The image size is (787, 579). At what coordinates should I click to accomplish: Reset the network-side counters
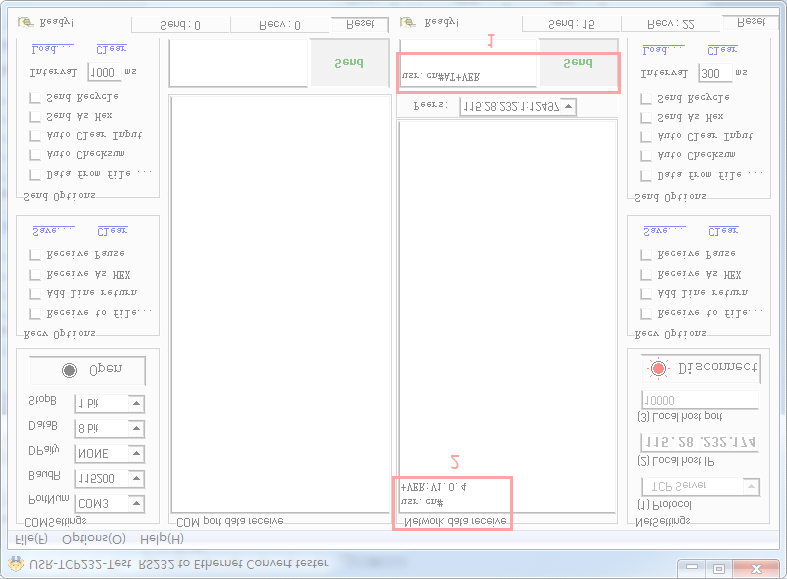point(751,23)
